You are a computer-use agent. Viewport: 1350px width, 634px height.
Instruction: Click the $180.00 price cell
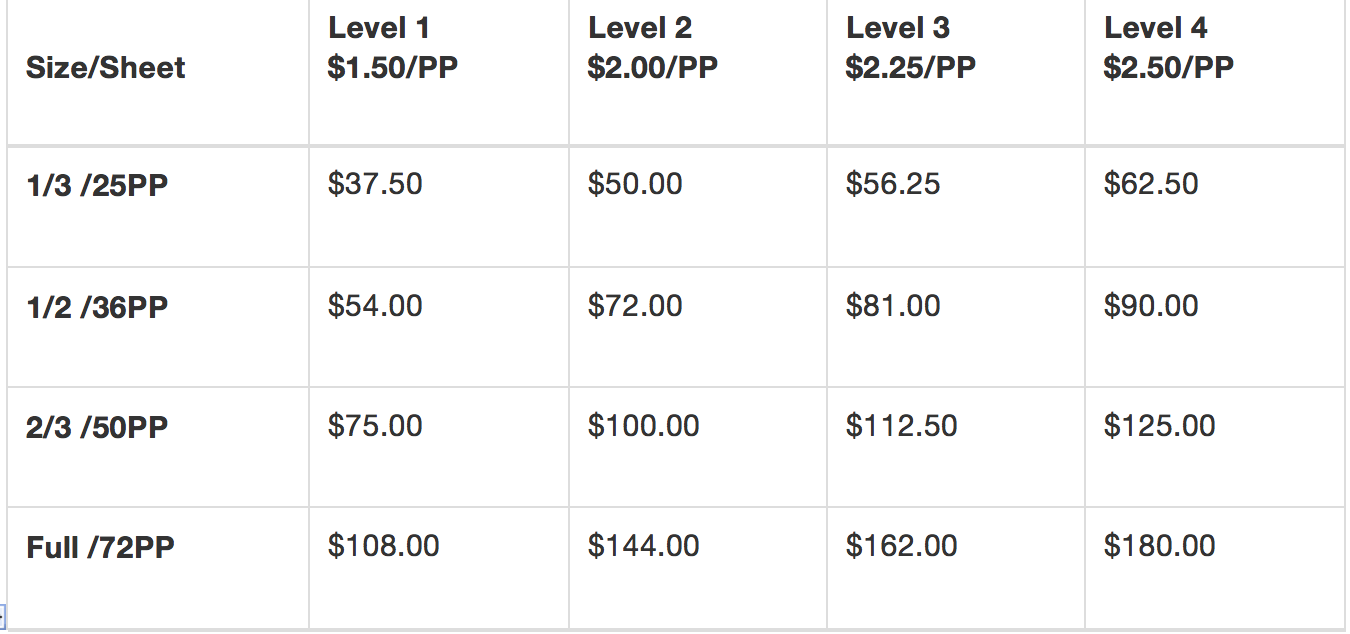pos(1159,546)
